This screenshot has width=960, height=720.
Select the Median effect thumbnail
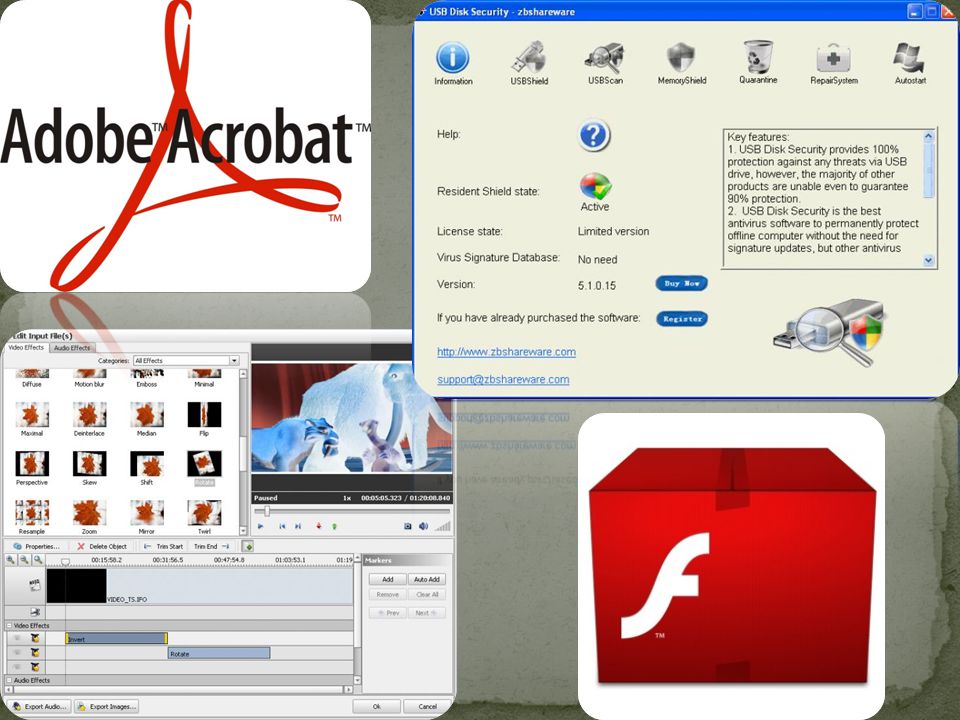[147, 414]
